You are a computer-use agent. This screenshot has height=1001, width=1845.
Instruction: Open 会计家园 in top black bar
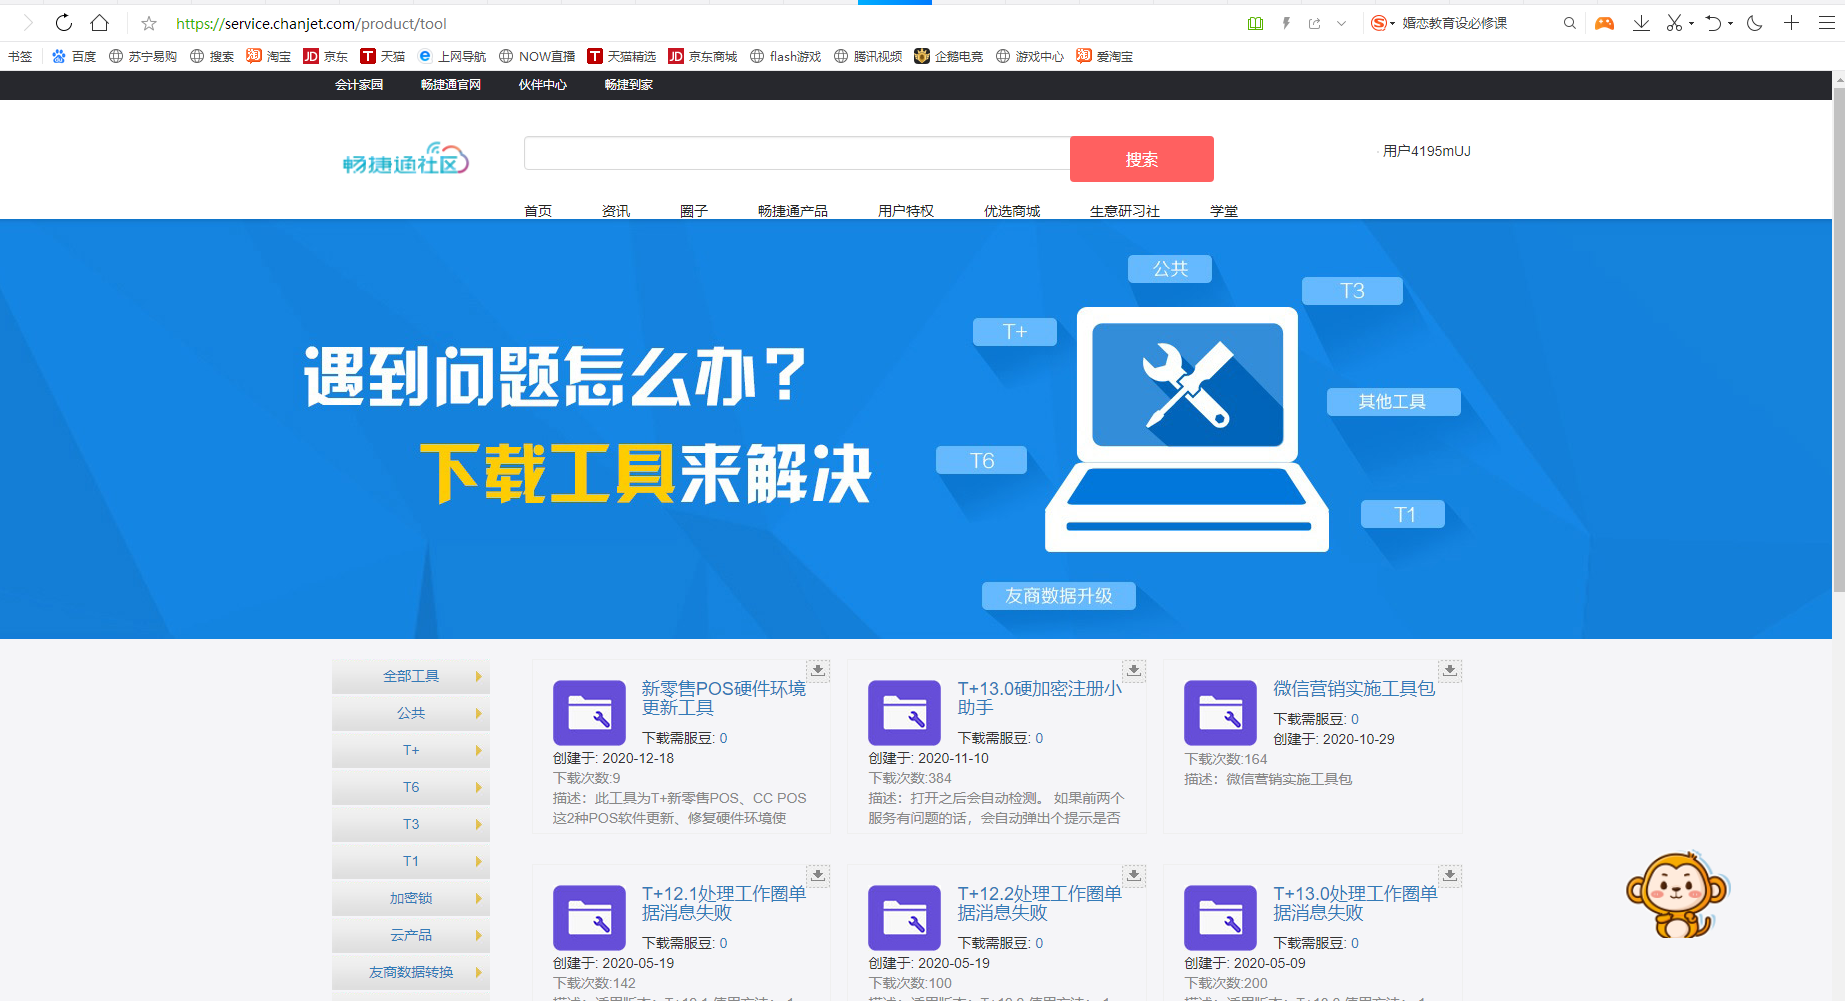(x=359, y=85)
